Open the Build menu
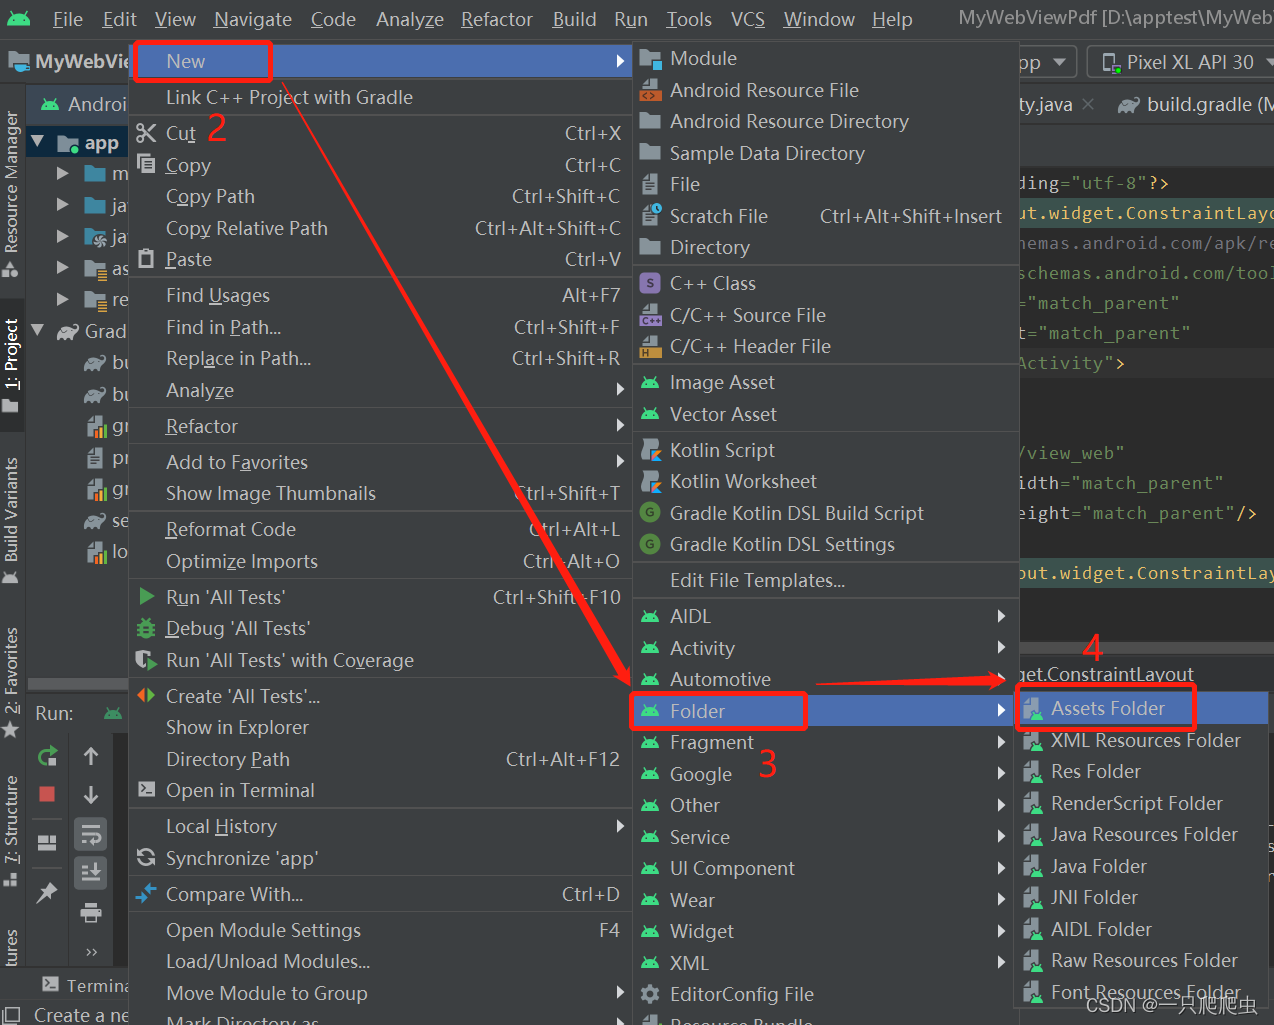This screenshot has height=1025, width=1274. [574, 19]
